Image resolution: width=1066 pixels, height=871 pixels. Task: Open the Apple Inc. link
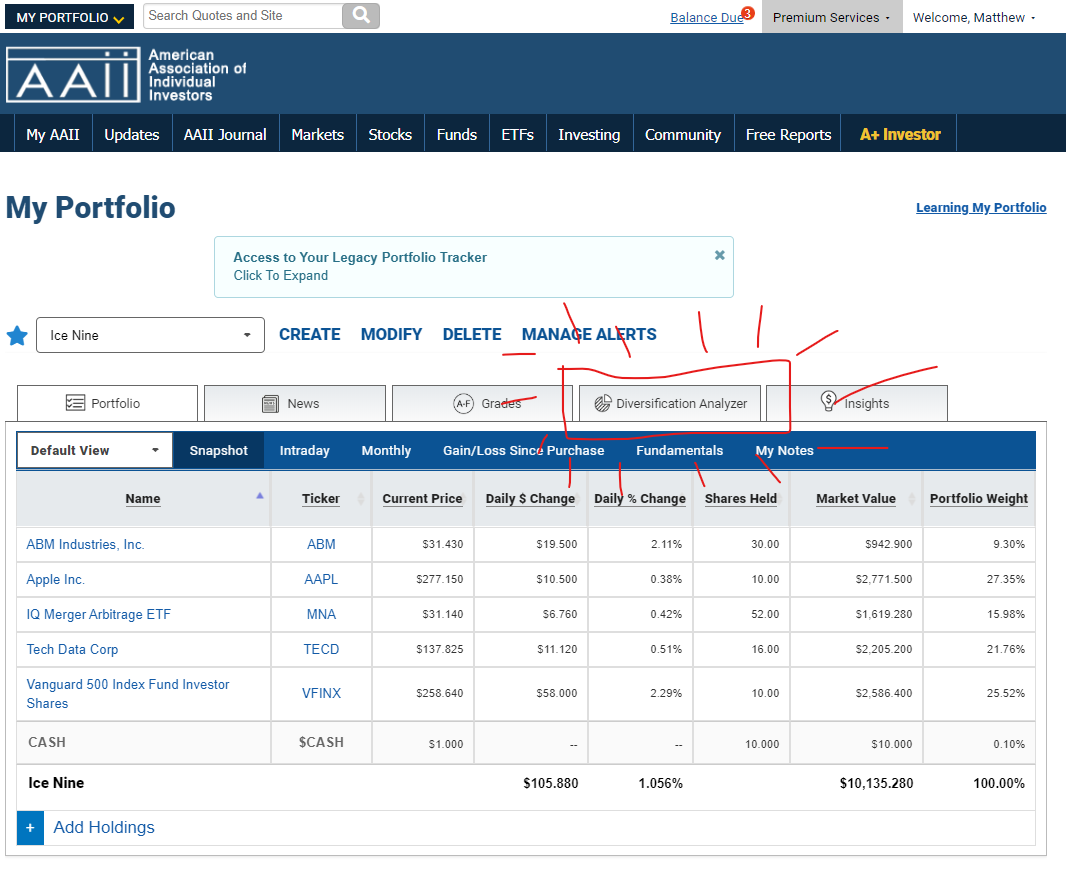pyautogui.click(x=55, y=579)
